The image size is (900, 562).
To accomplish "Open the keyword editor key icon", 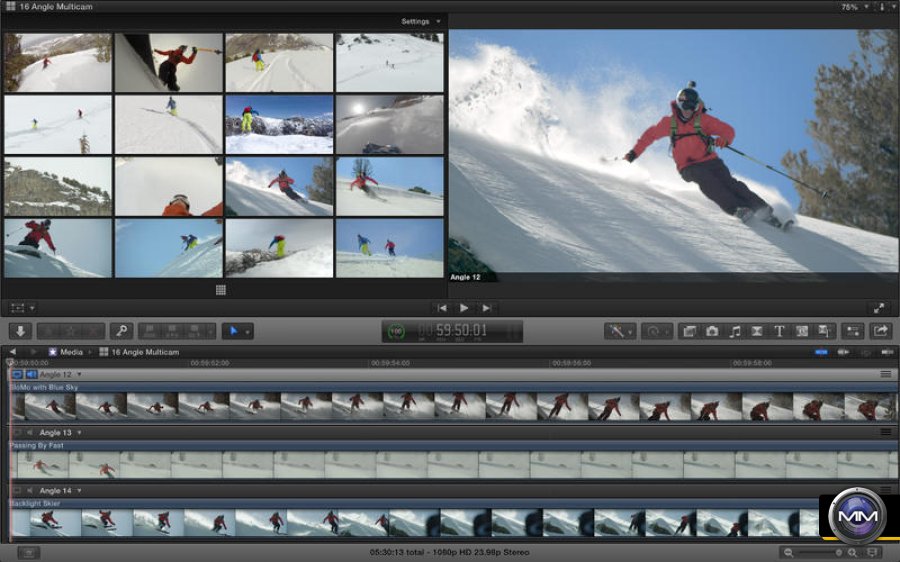I will pyautogui.click(x=121, y=331).
